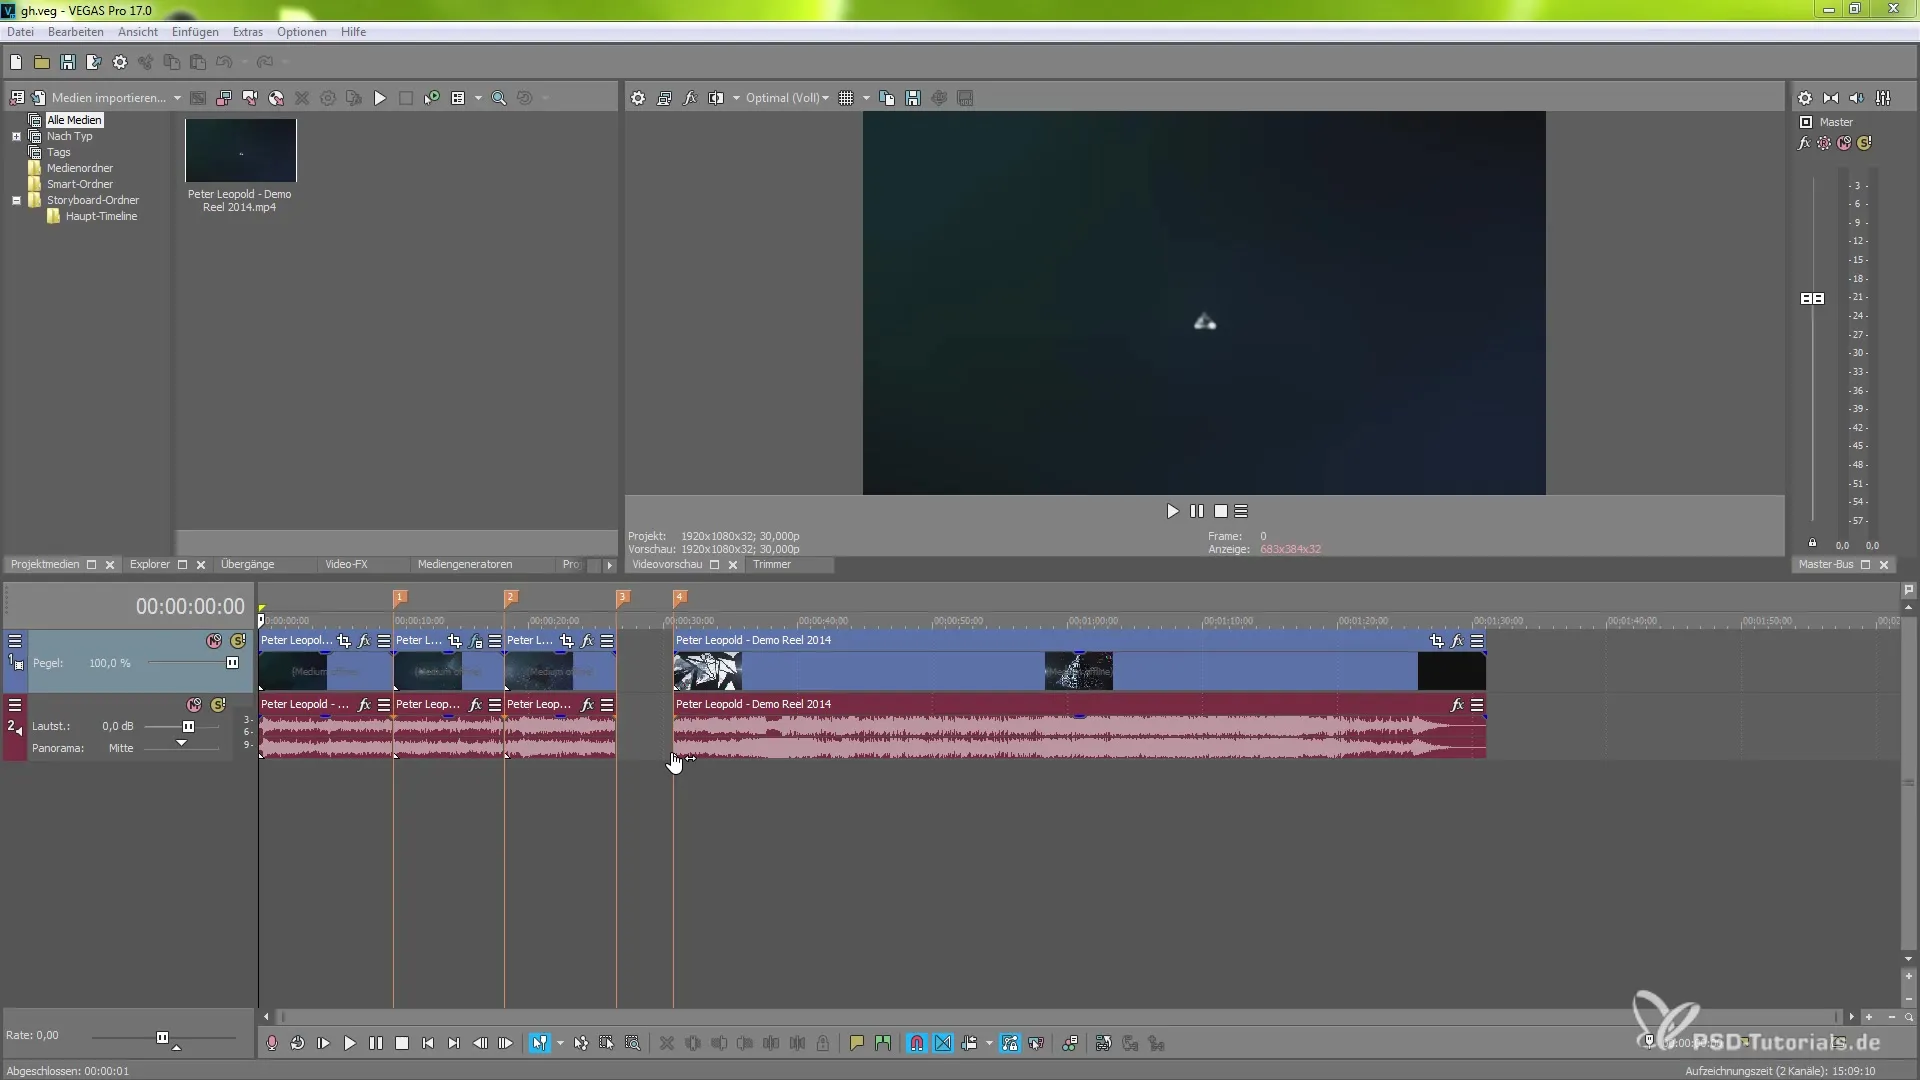Toggle split screen view in preview toolbar
This screenshot has width=1920, height=1080.
[x=716, y=98]
